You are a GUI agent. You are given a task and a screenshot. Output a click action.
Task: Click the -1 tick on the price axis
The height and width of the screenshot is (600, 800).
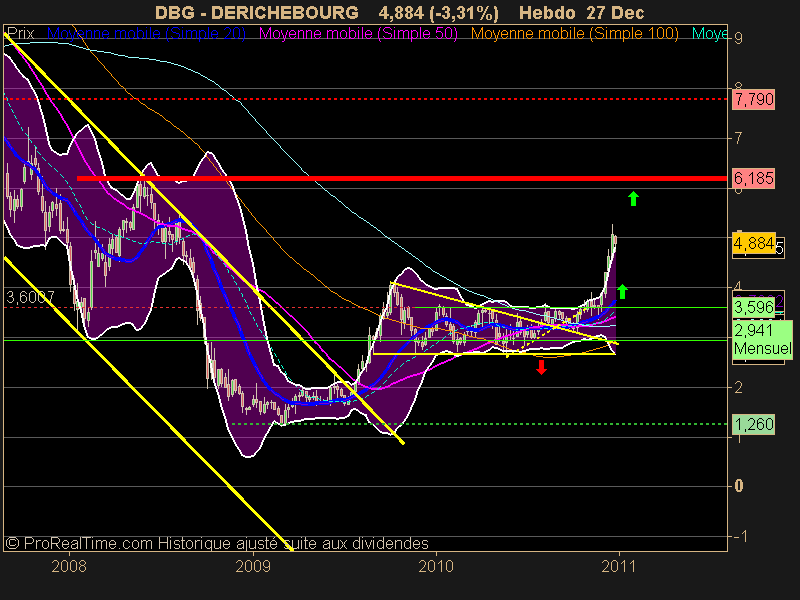pyautogui.click(x=740, y=536)
